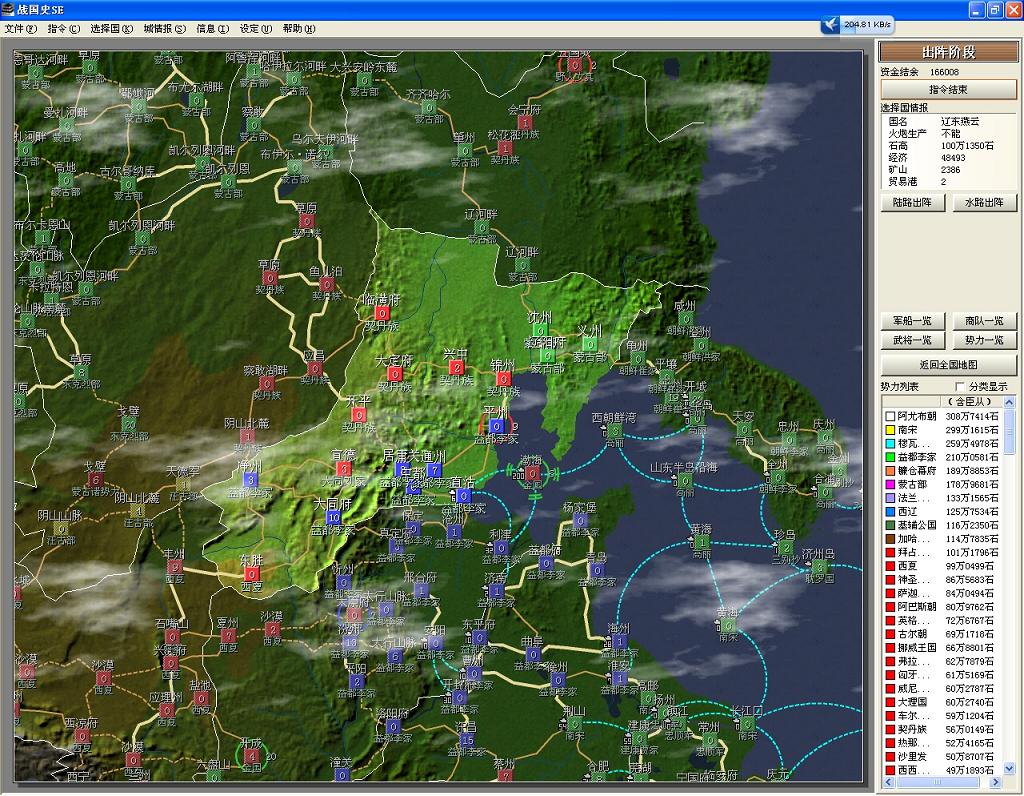
Task: Open the 城情报 menu
Action: [164, 29]
